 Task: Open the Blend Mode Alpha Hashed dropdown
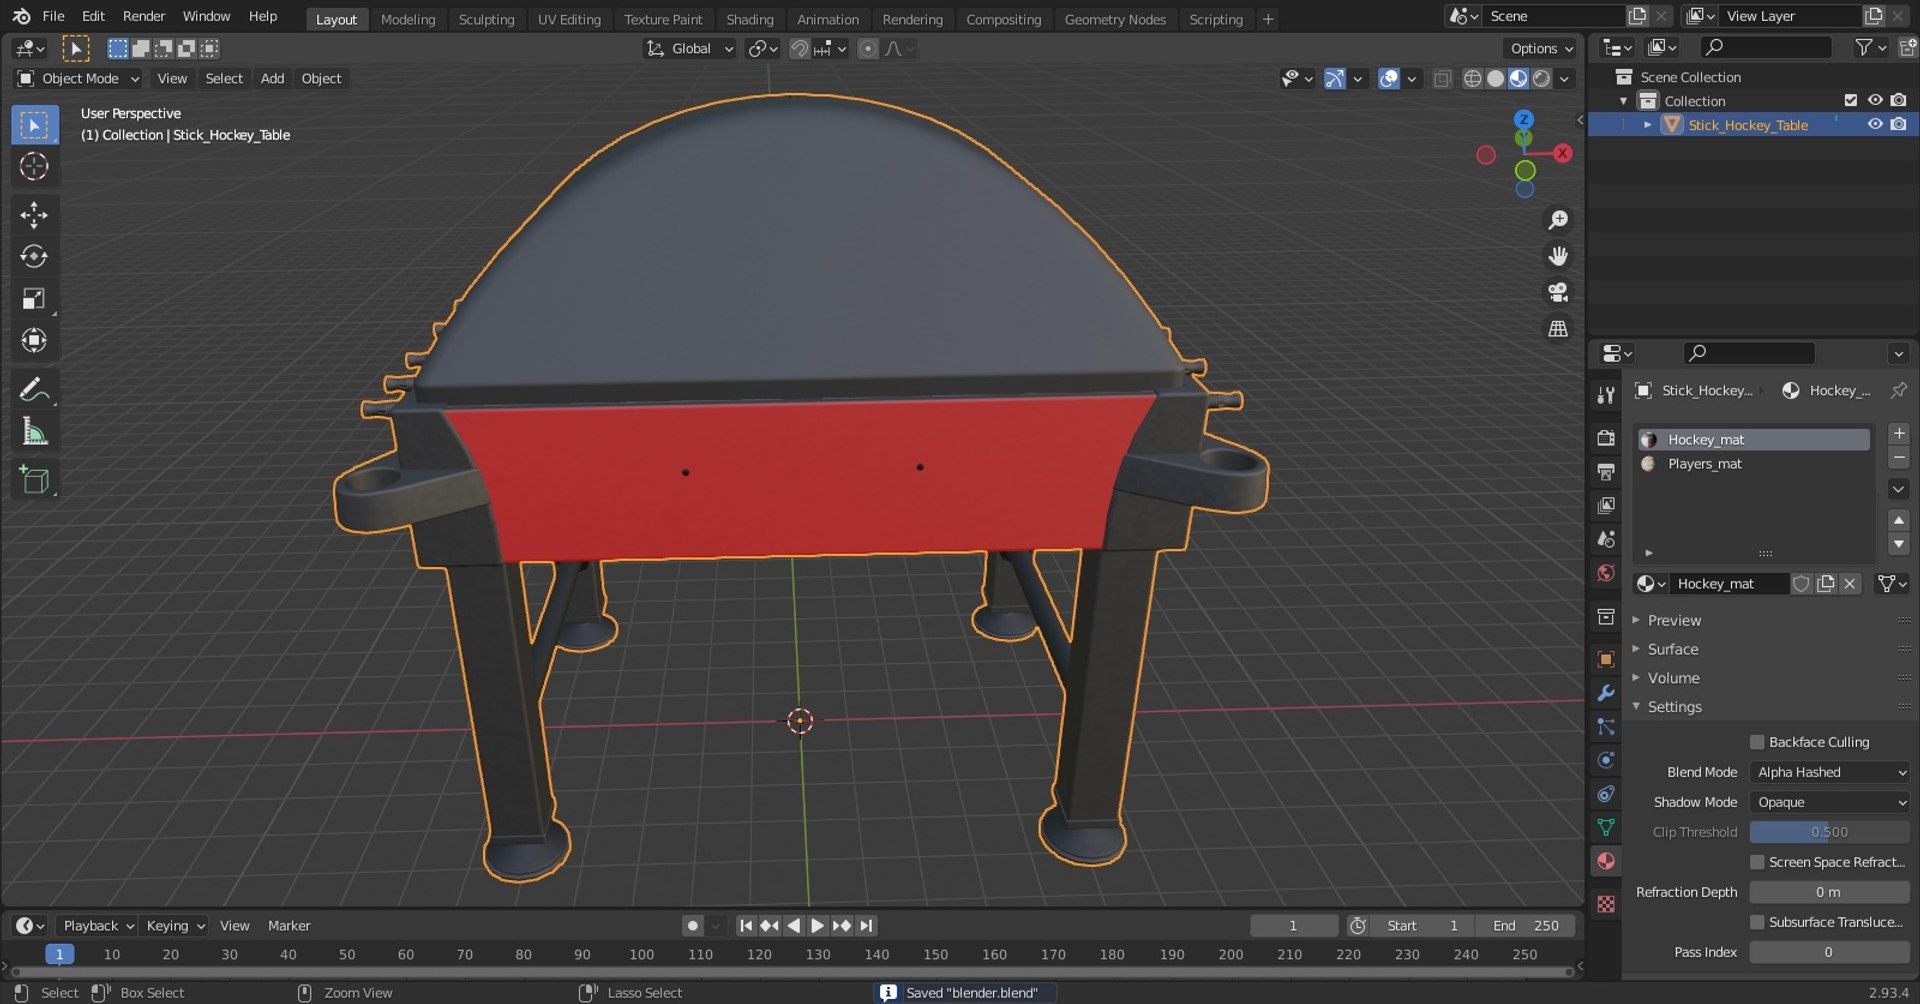click(x=1830, y=772)
